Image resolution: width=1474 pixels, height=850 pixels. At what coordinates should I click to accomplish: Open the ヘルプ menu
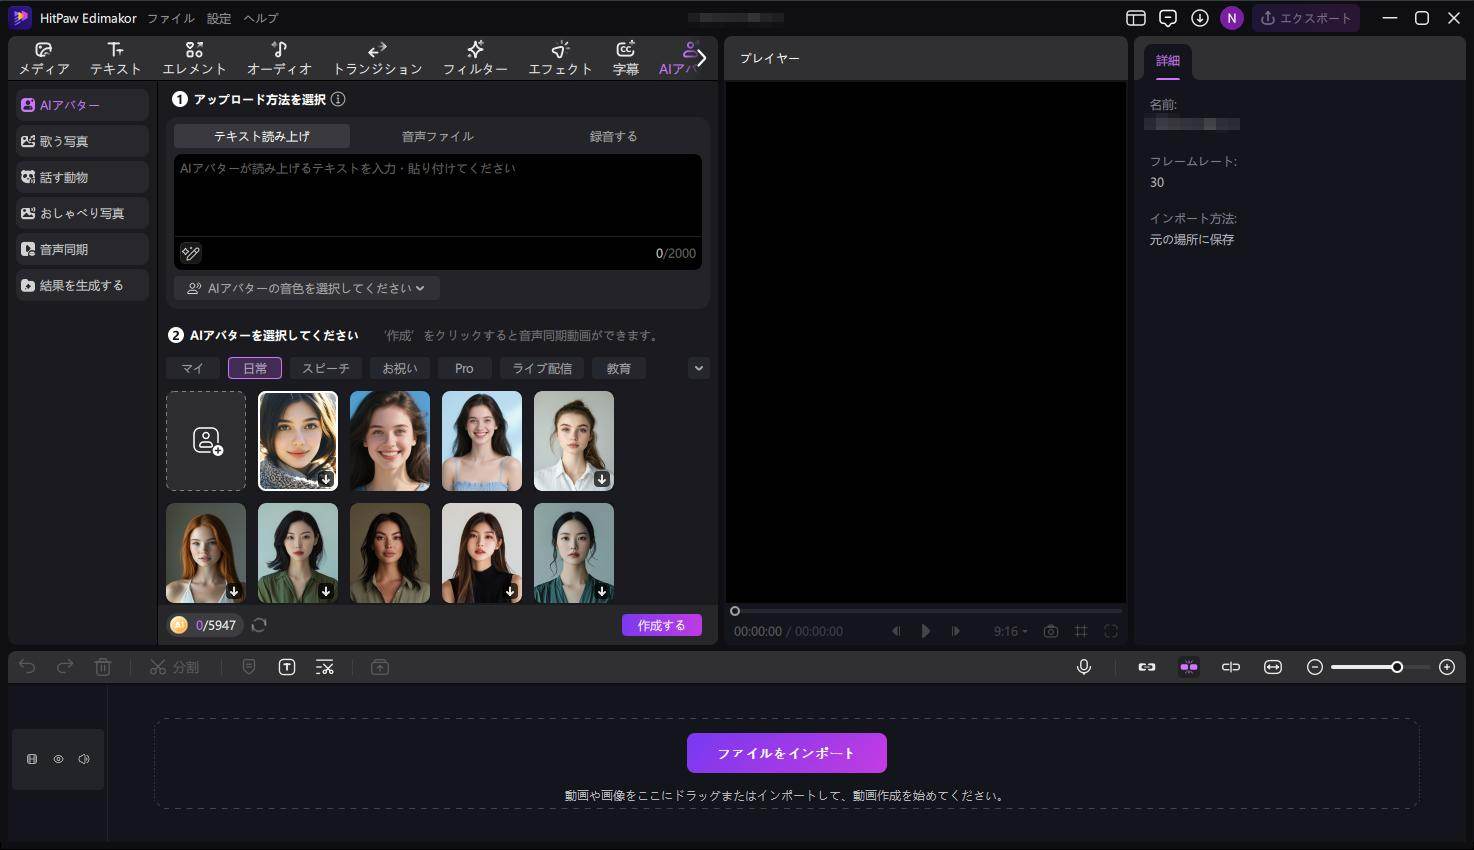click(x=261, y=18)
